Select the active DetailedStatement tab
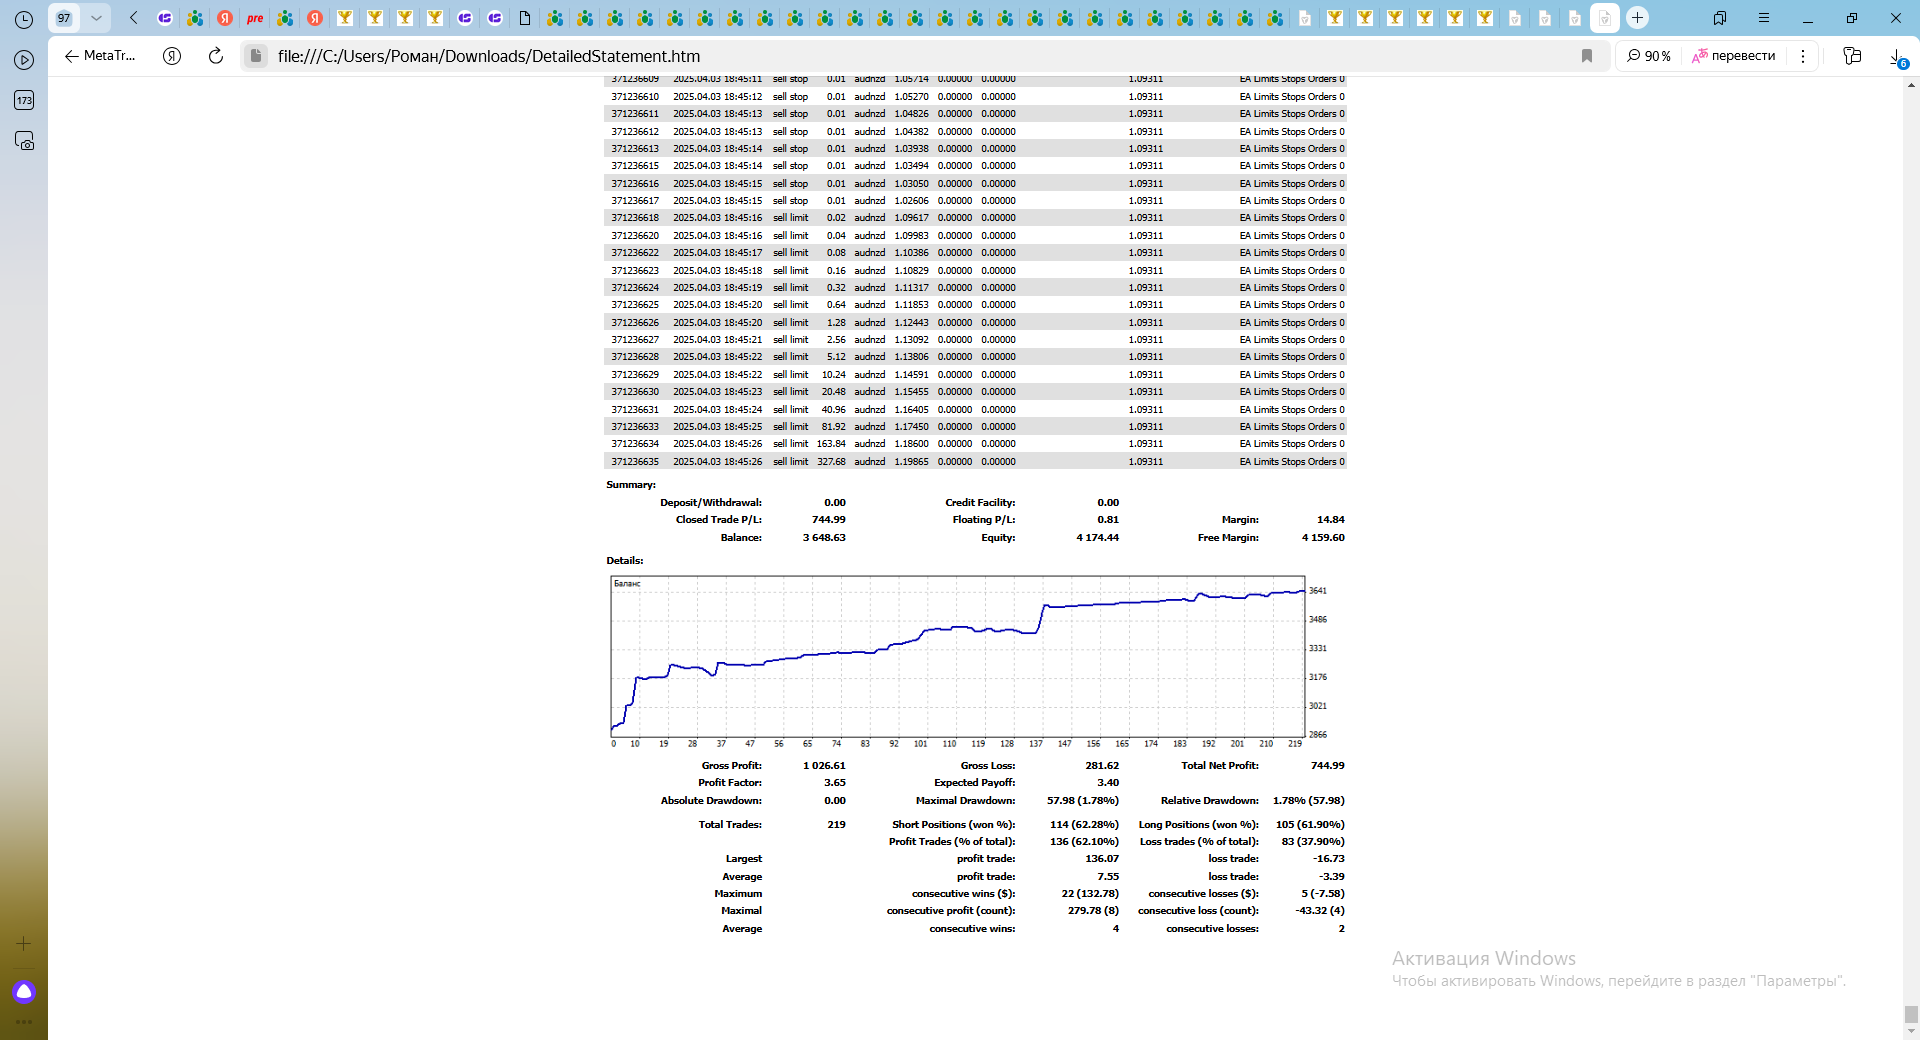The image size is (1920, 1040). [1604, 18]
